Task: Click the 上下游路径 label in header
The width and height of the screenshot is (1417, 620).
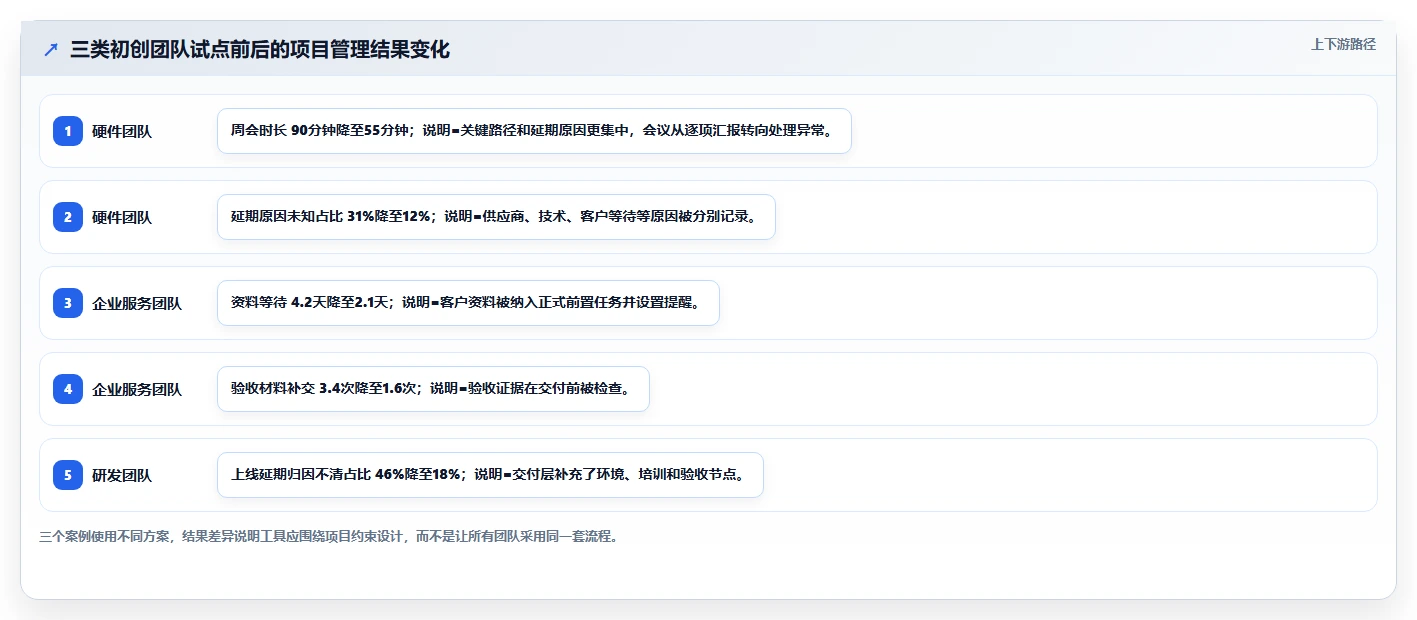Action: tap(1343, 44)
